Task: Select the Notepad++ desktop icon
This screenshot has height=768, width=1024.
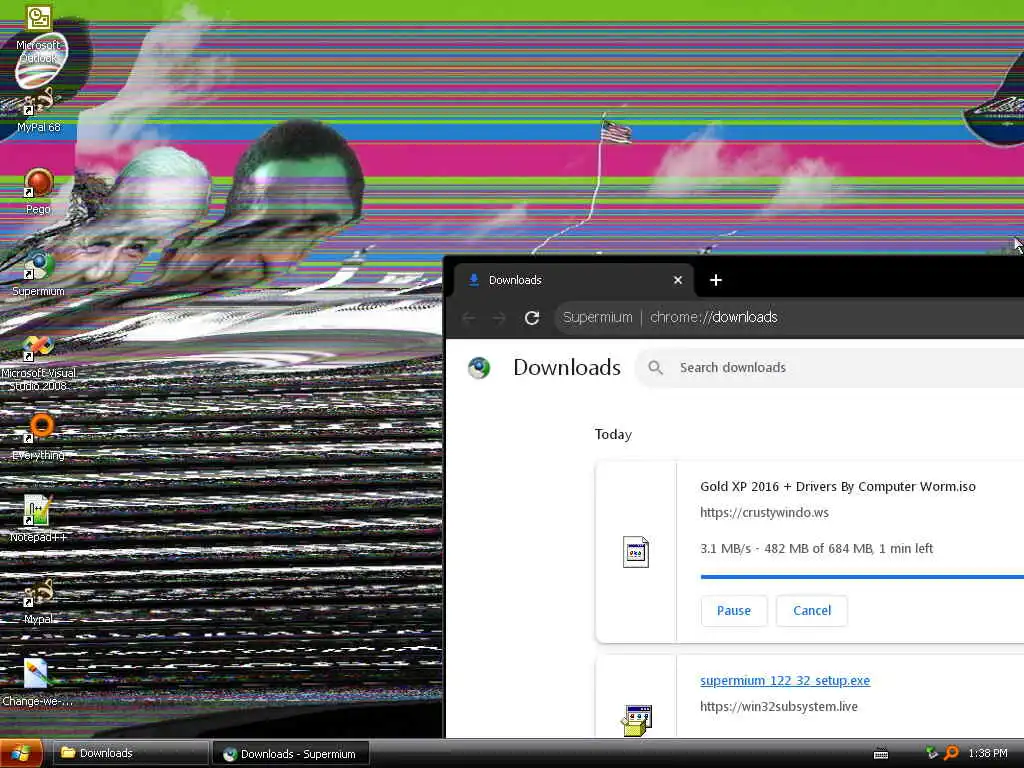Action: [x=38, y=519]
